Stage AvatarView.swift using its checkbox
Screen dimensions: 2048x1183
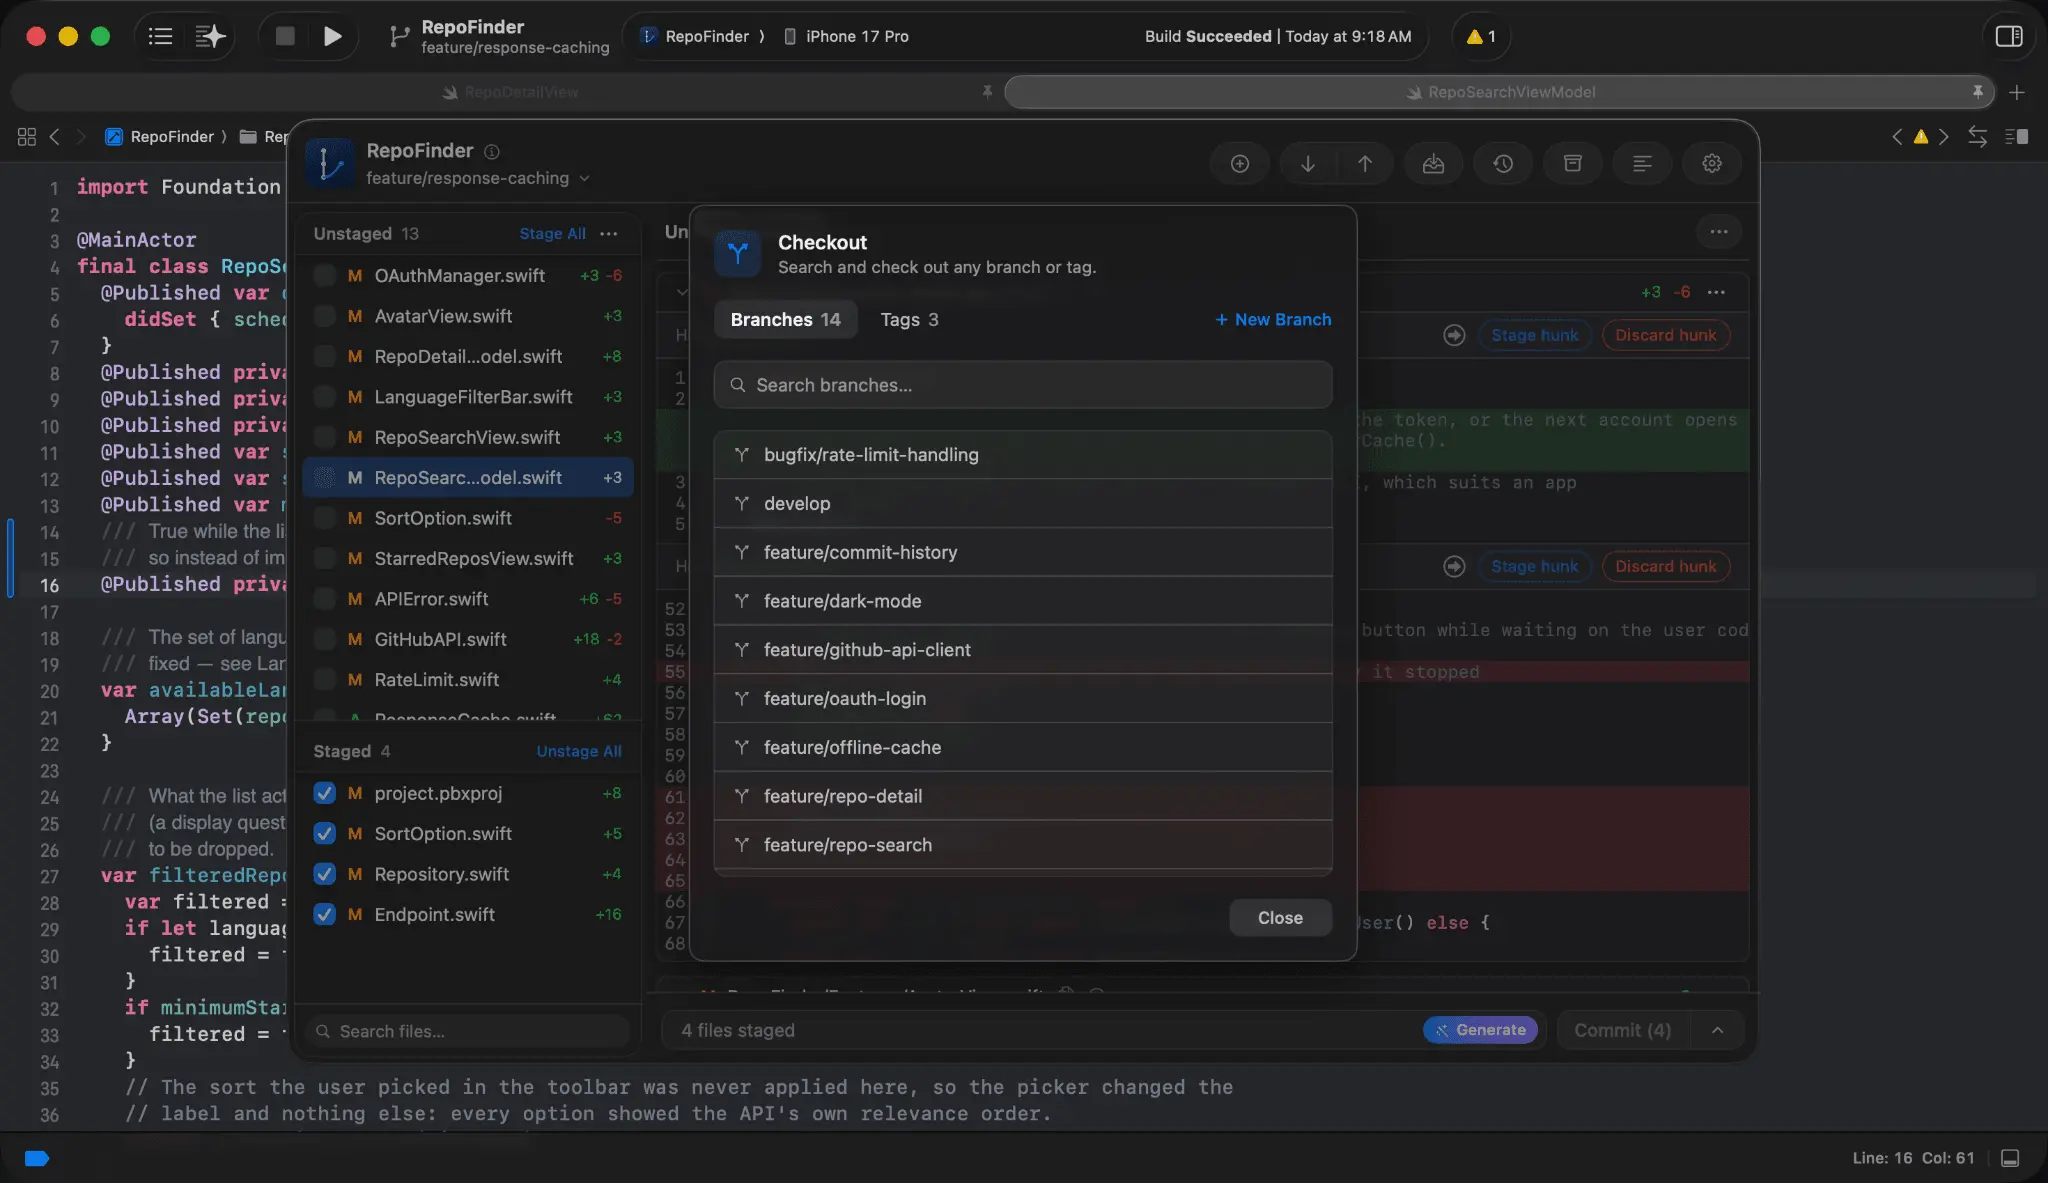(324, 316)
